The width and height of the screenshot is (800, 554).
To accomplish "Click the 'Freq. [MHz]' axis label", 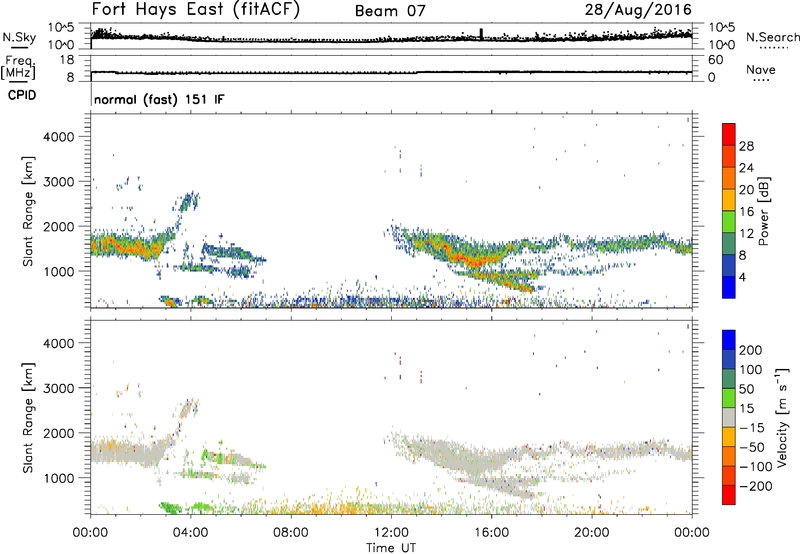I will (x=18, y=68).
